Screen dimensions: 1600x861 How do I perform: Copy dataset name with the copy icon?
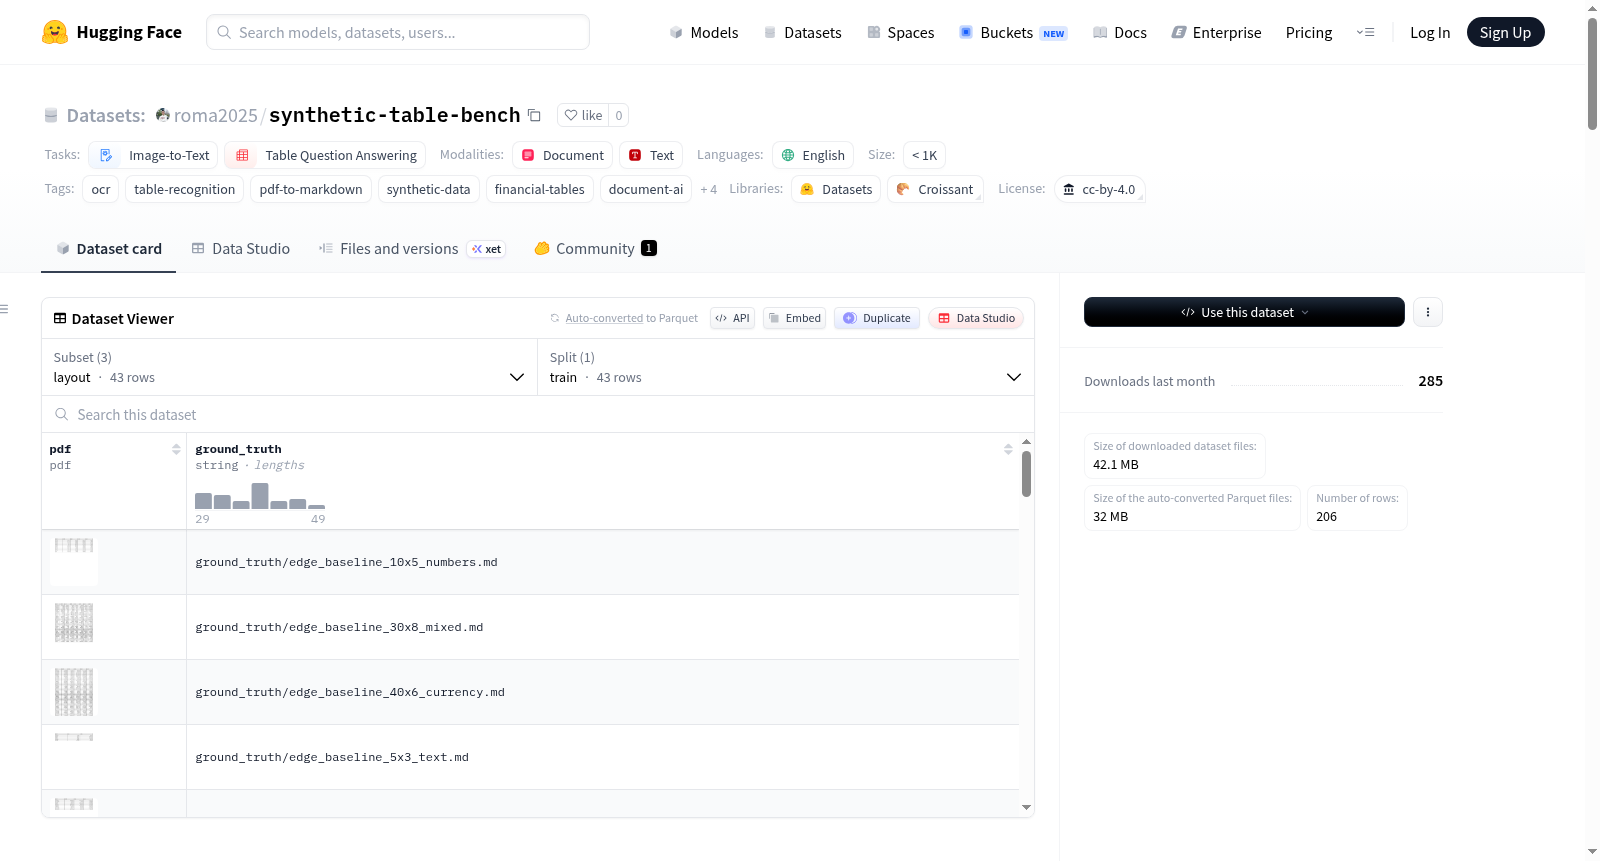tap(534, 115)
